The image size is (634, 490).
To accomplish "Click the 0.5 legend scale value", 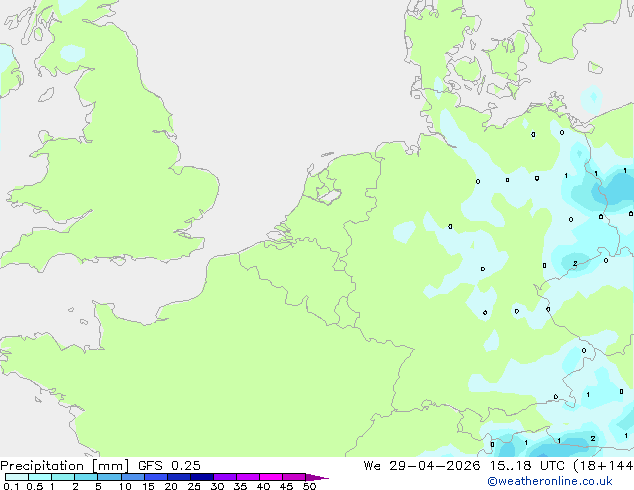I will [x=34, y=486].
